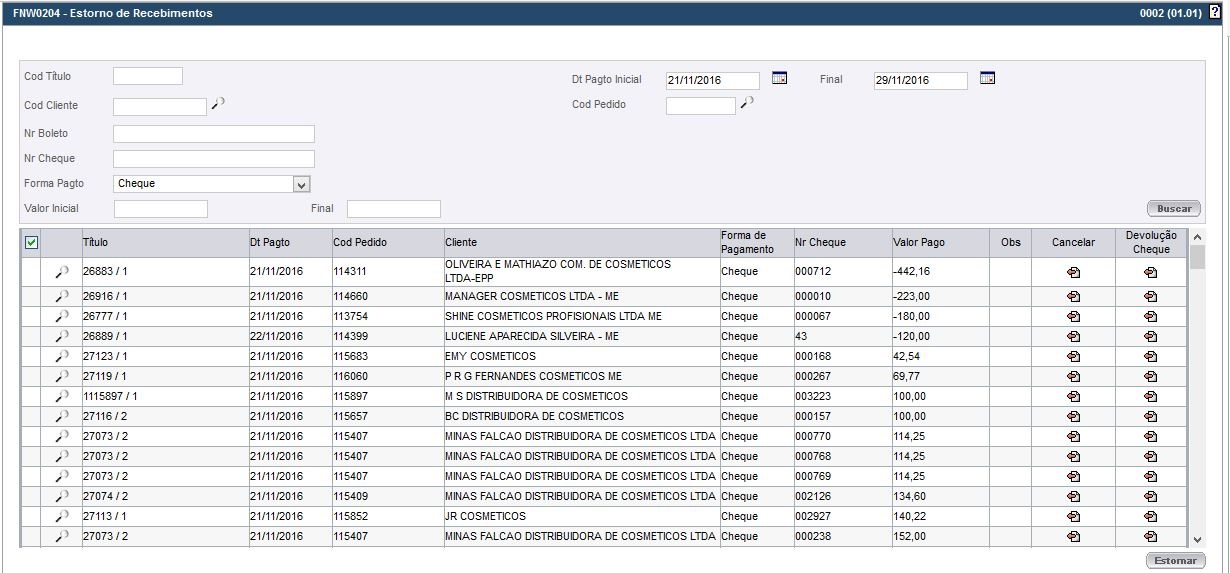
Task: Click the Buscar button
Action: point(1173,209)
